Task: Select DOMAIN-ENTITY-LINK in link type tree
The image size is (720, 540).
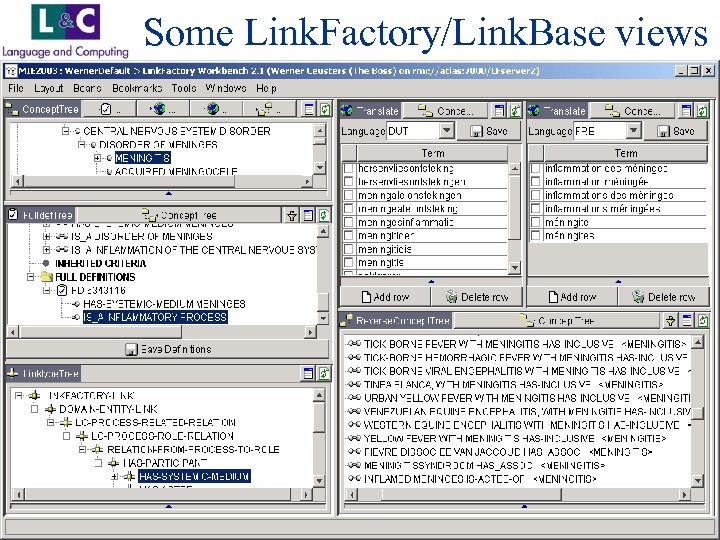Action: [108, 409]
